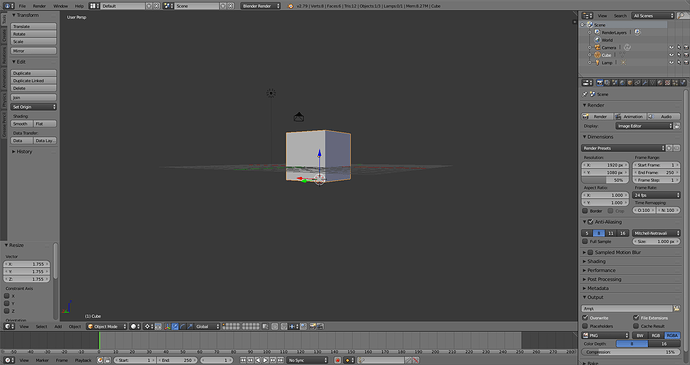The width and height of the screenshot is (690, 365).
Task: Open the Set Origin dropdown
Action: (34, 107)
